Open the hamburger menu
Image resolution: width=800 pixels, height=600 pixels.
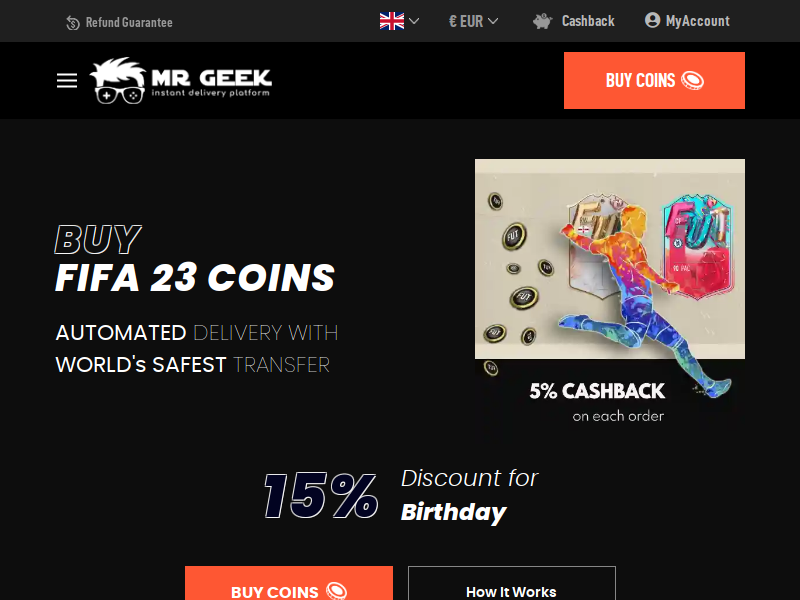pyautogui.click(x=67, y=81)
